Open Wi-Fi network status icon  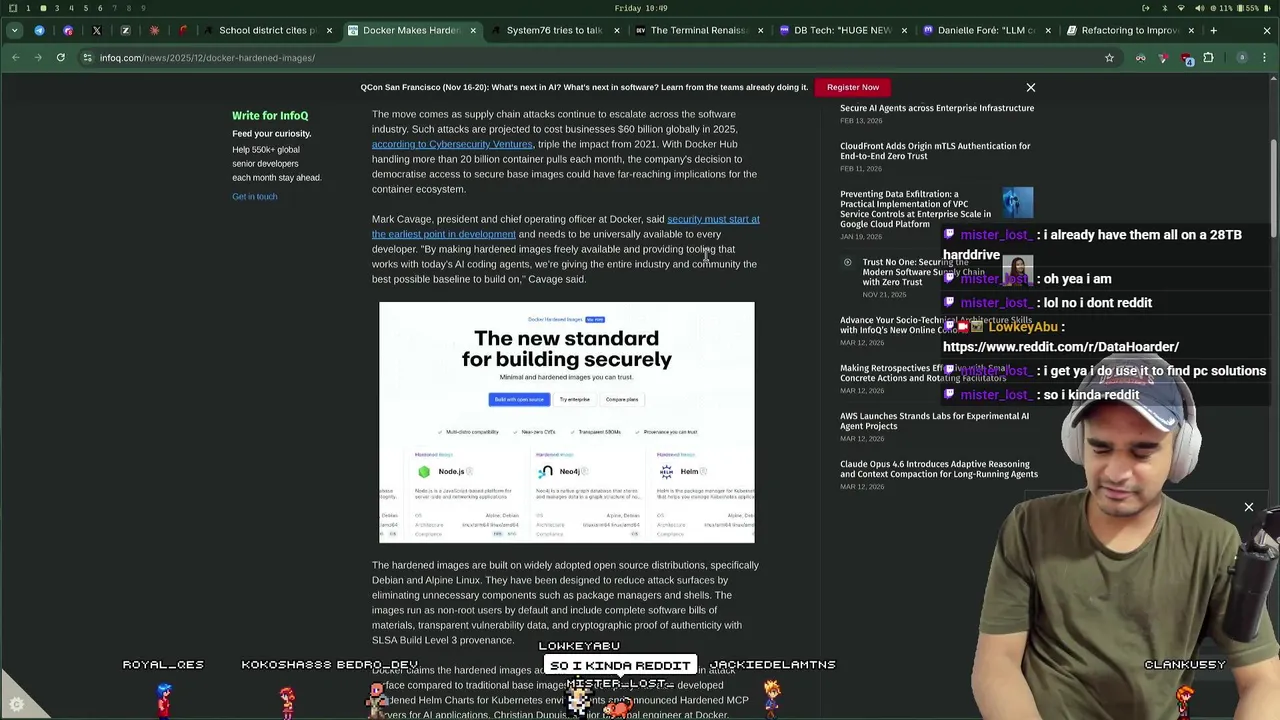[x=1183, y=8]
